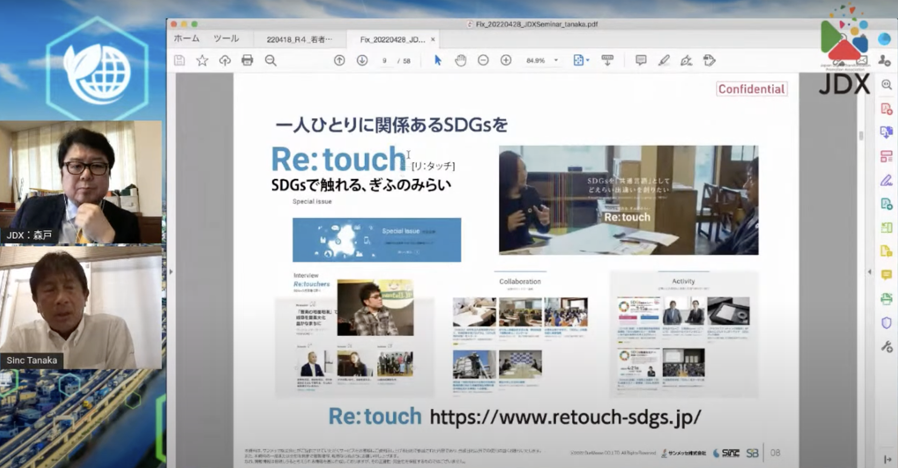This screenshot has width=898, height=468.
Task: Click the page number field showing 9
Action: [x=385, y=61]
